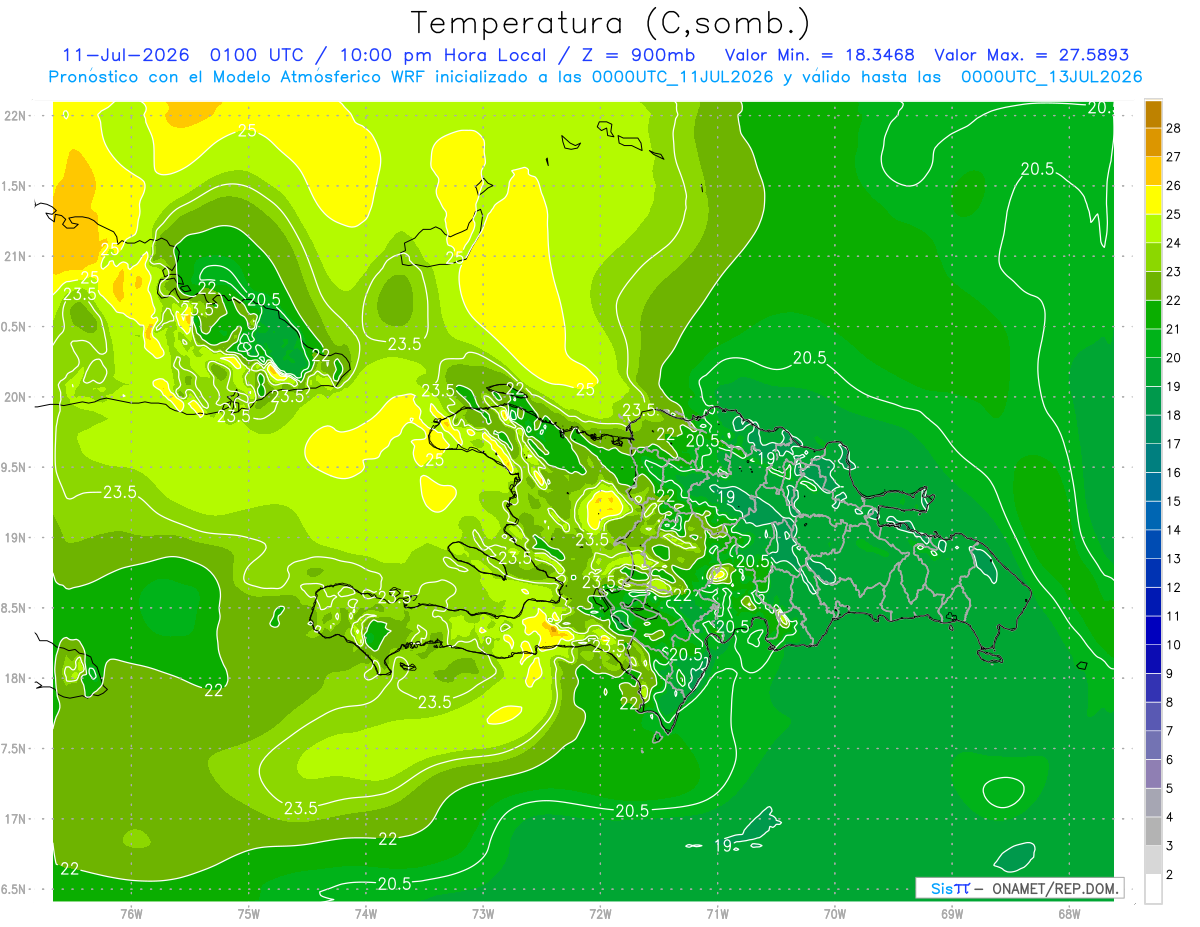Select the '0000UTC_13JUL2026' valid-until time
Image resolution: width=1200 pixels, height=927 pixels.
(1051, 77)
